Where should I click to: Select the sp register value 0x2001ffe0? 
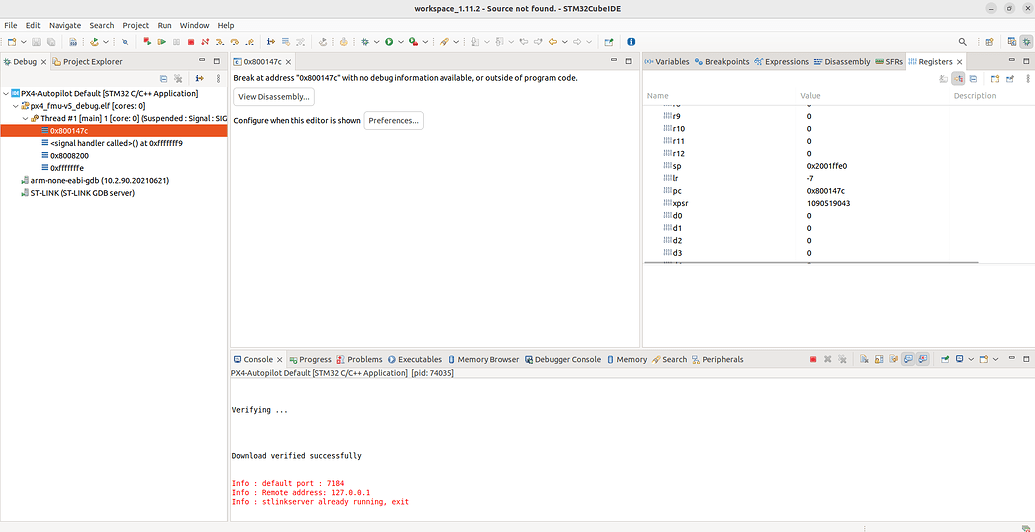coord(825,166)
